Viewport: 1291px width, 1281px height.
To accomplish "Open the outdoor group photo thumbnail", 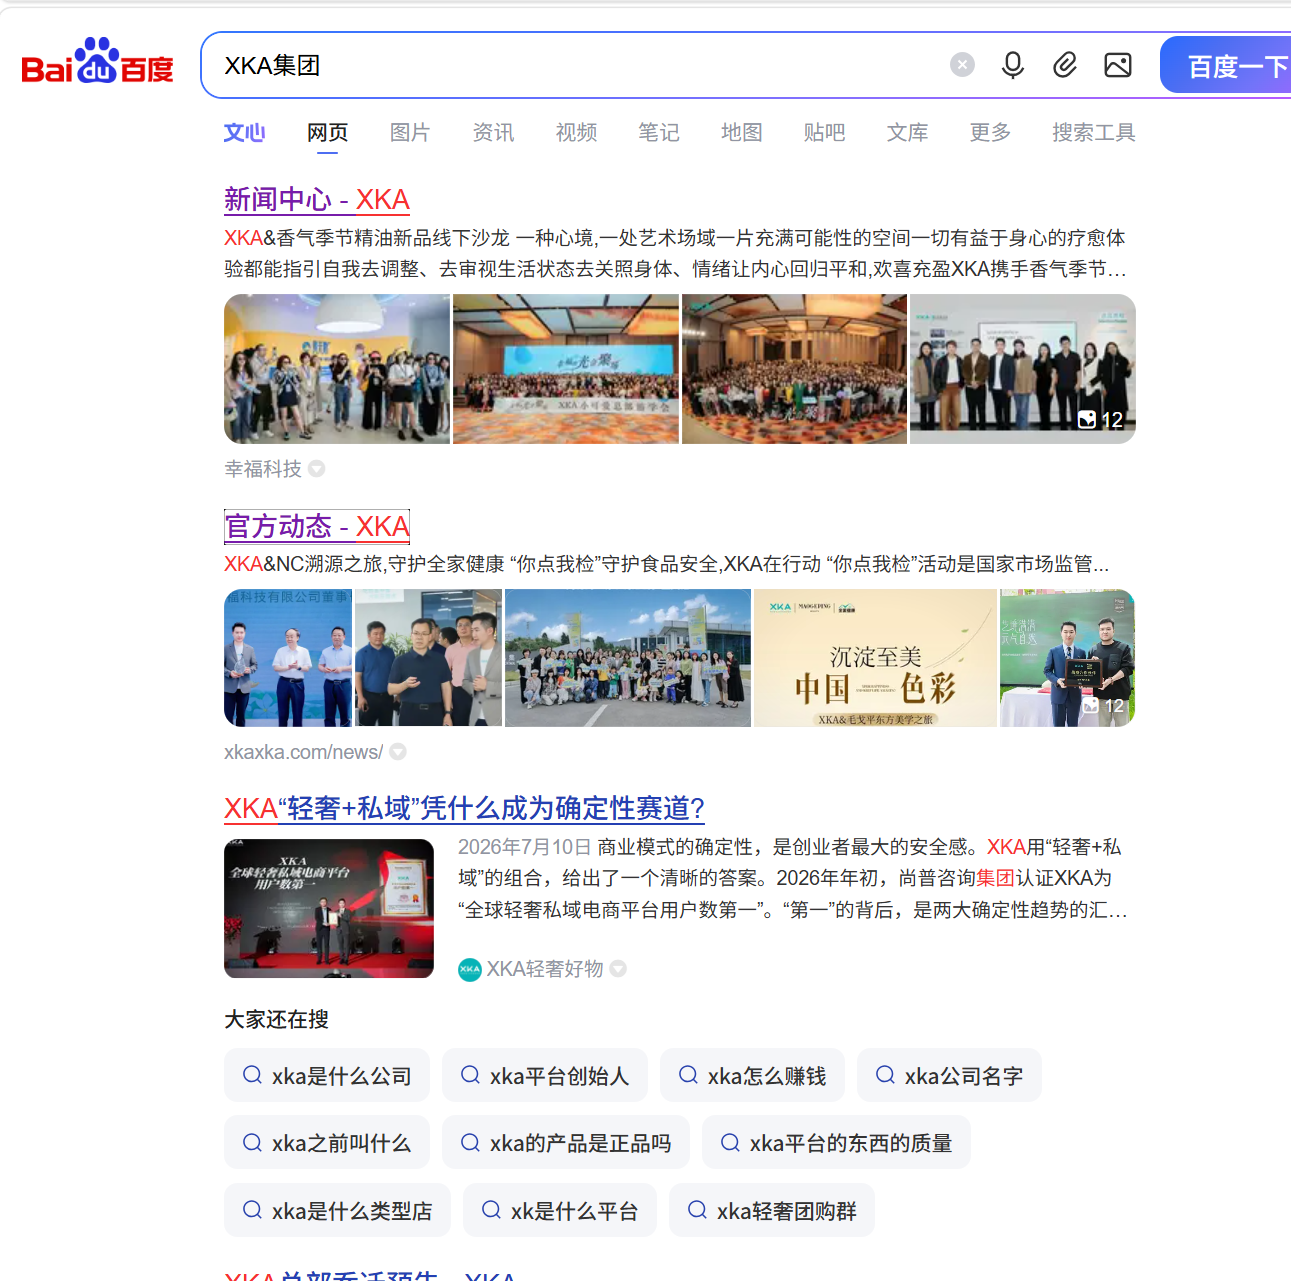I will 628,658.
